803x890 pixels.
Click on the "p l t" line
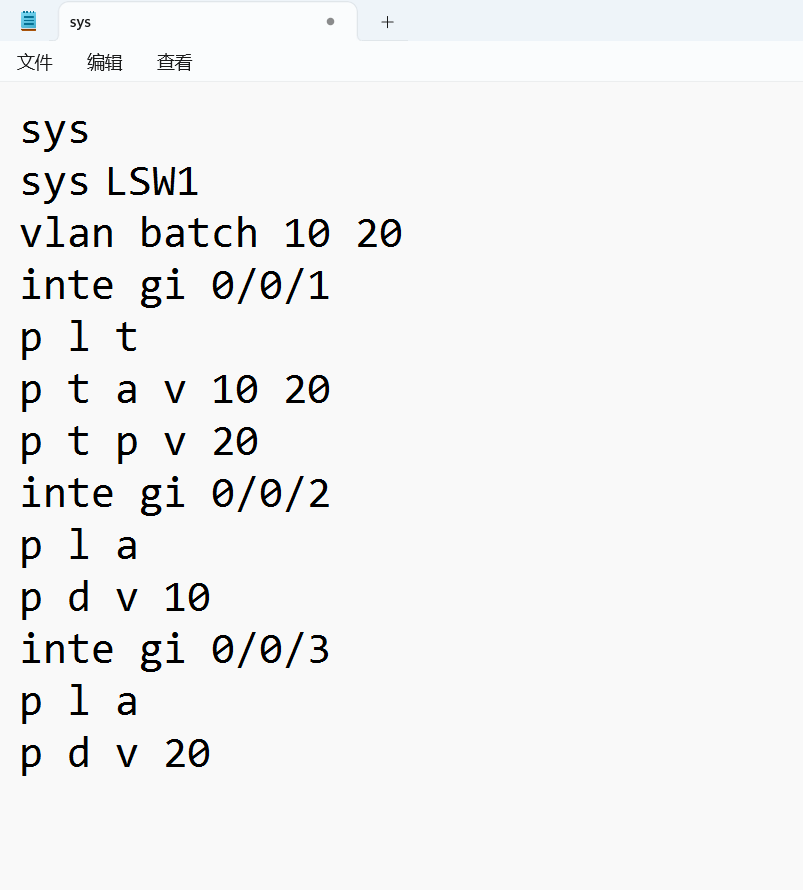point(79,339)
